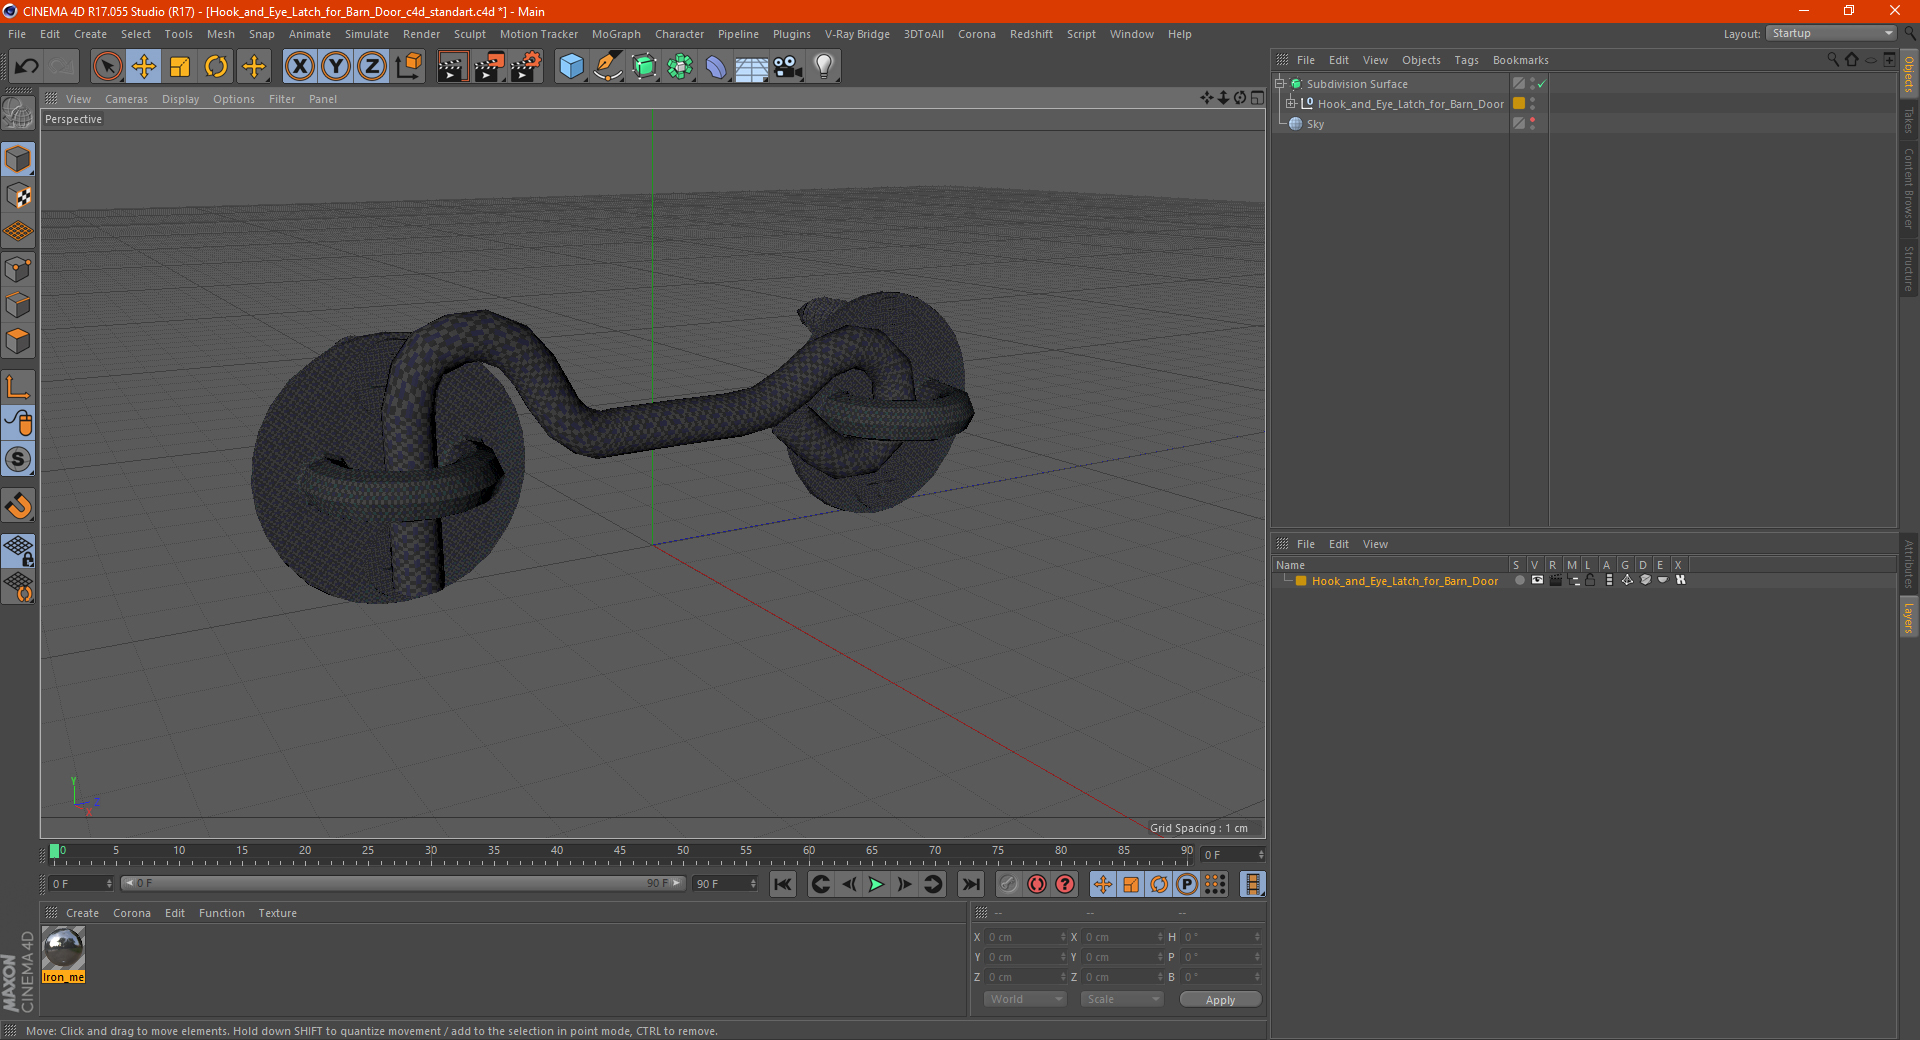Toggle Z-axis lock

tap(372, 67)
